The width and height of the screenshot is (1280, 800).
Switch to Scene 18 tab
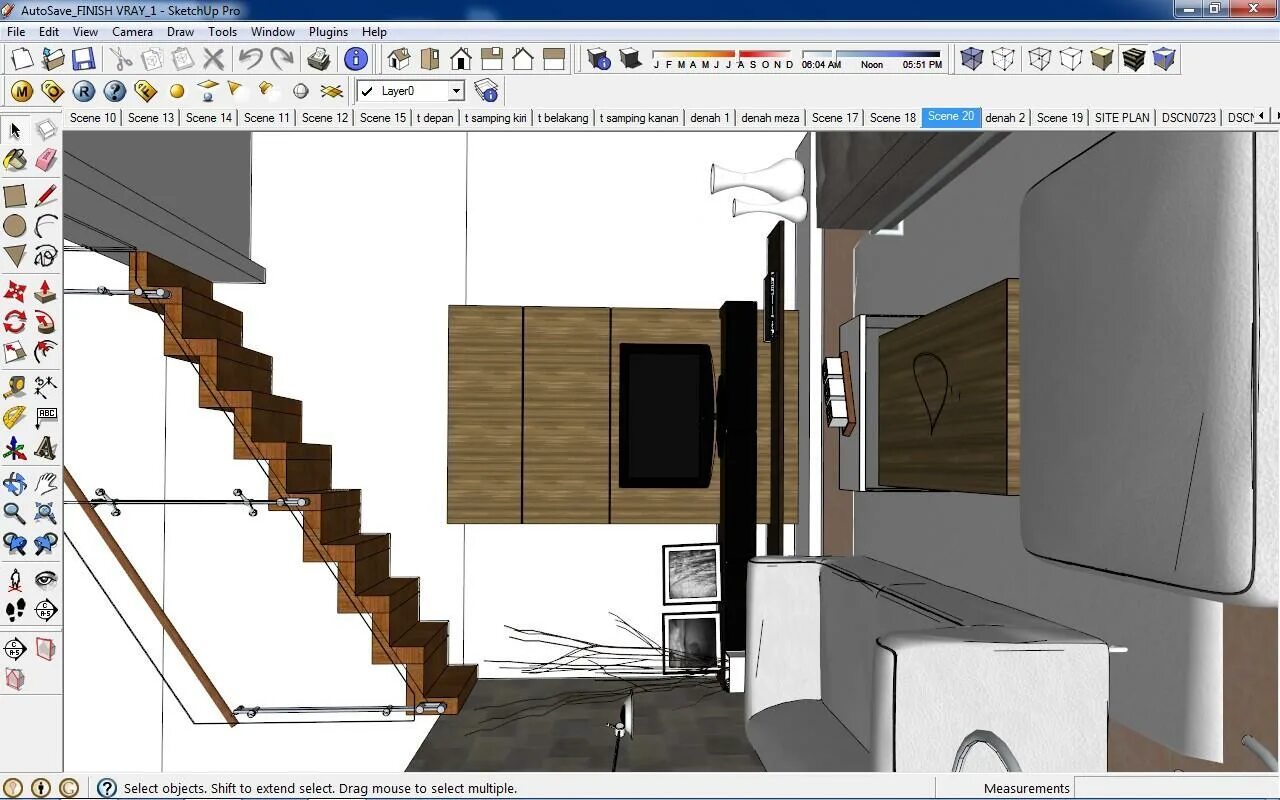892,117
